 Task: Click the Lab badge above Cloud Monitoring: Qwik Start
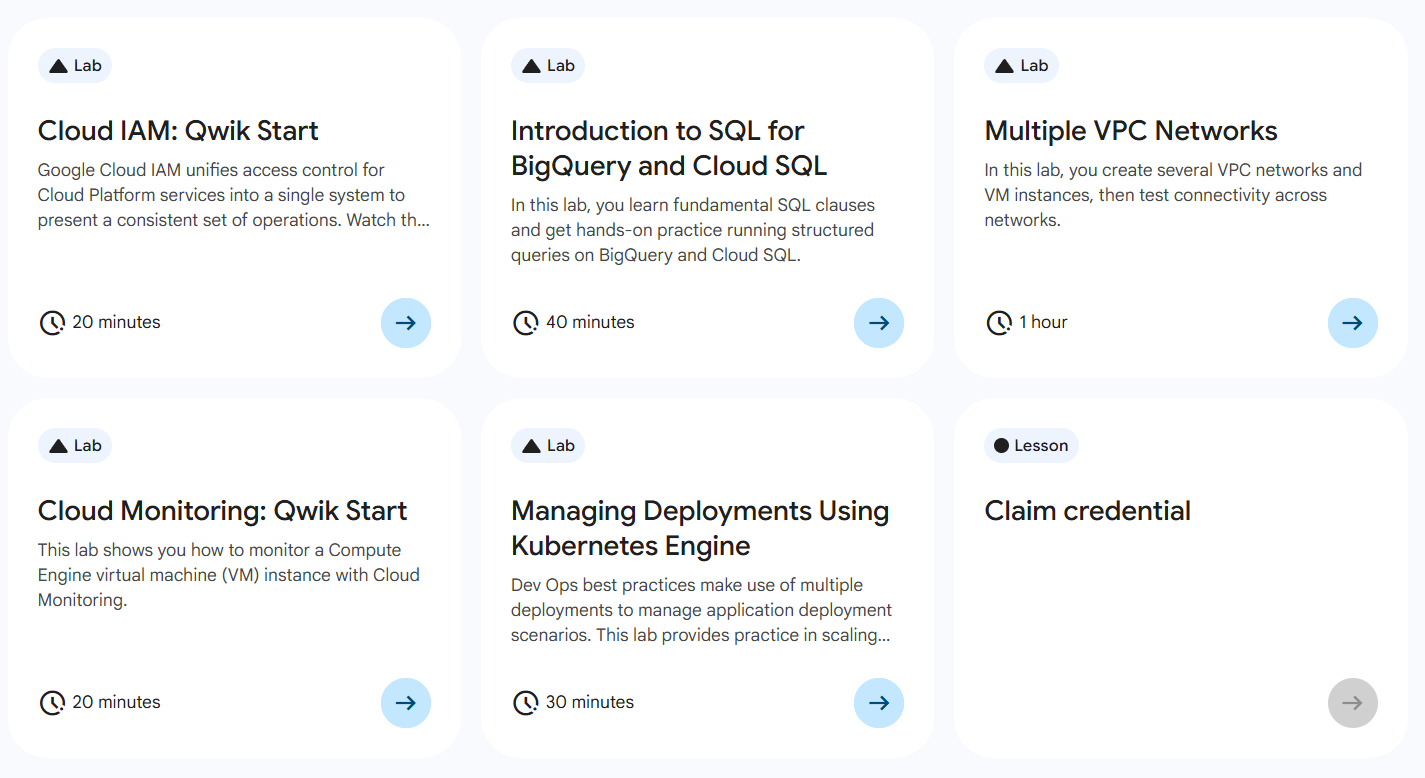[x=75, y=446]
